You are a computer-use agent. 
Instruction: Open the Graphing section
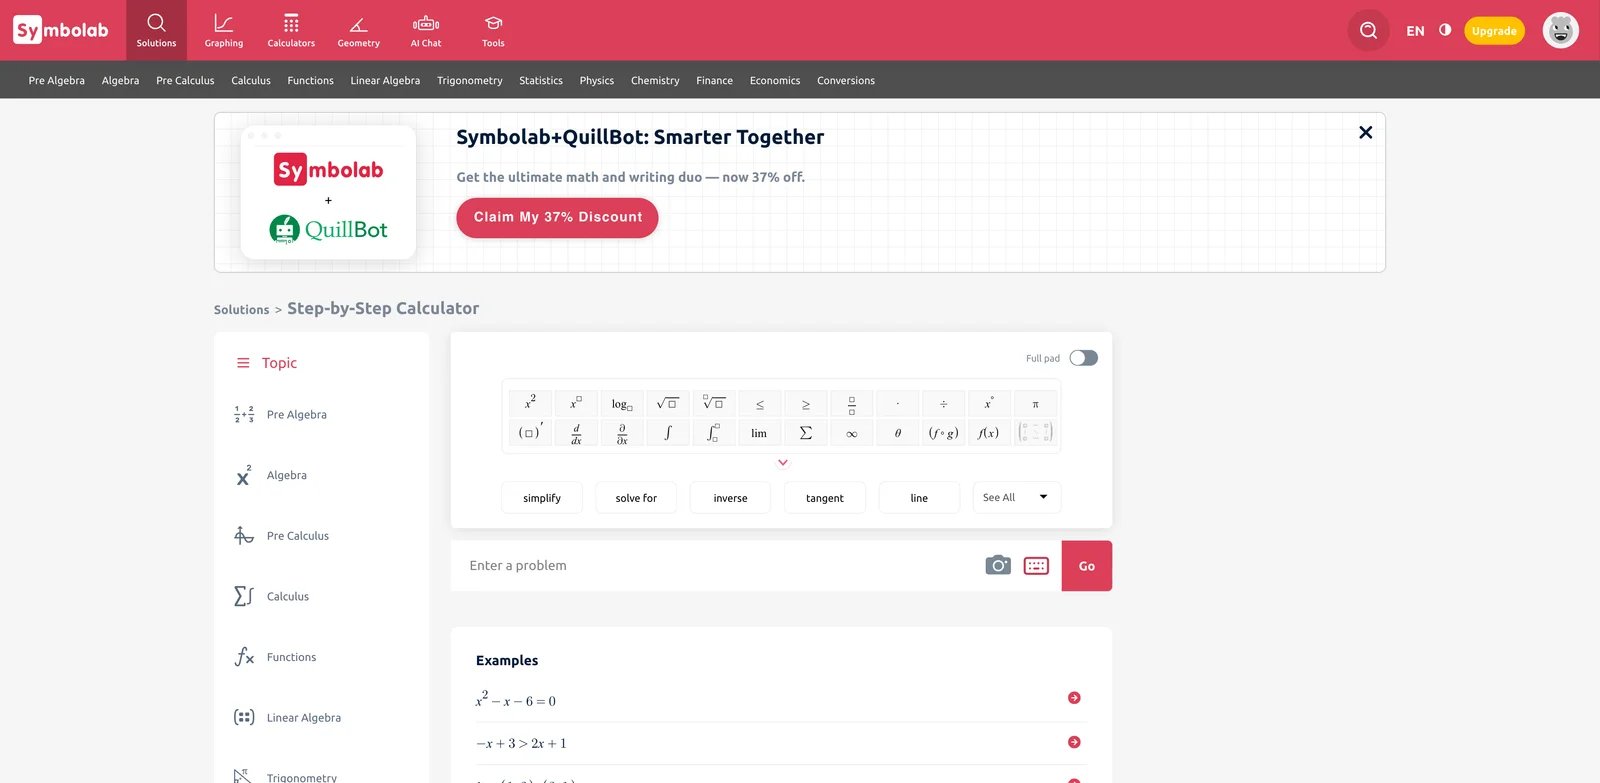tap(224, 30)
